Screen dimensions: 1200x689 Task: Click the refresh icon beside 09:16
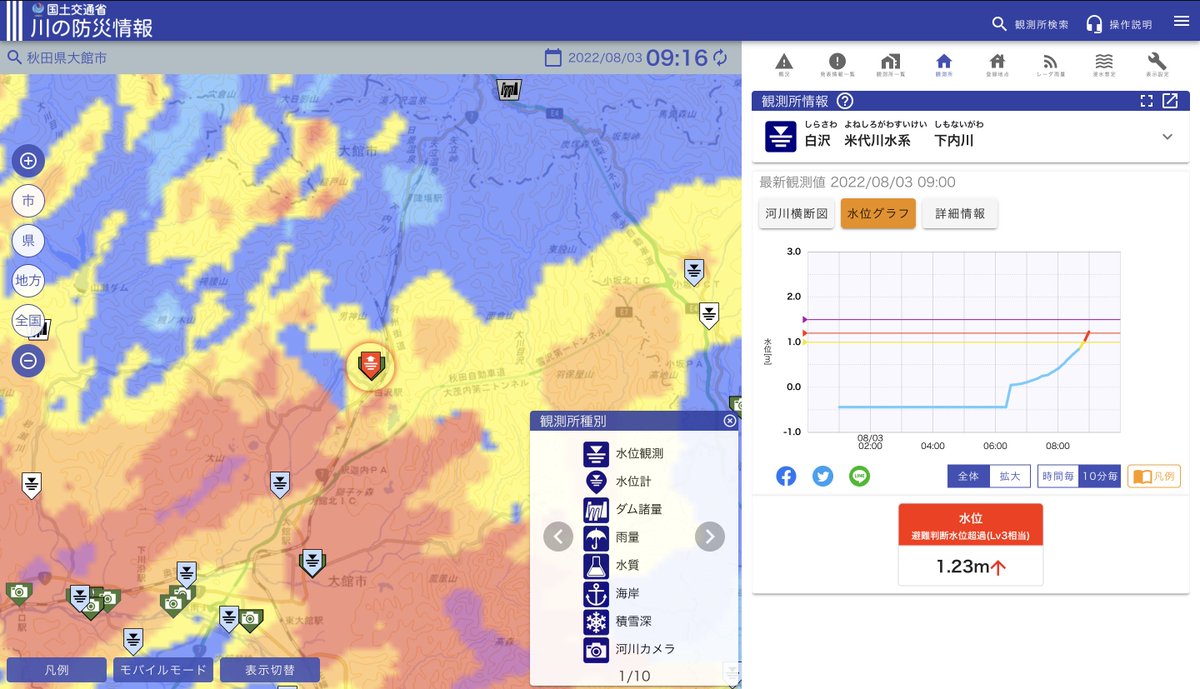[x=720, y=57]
